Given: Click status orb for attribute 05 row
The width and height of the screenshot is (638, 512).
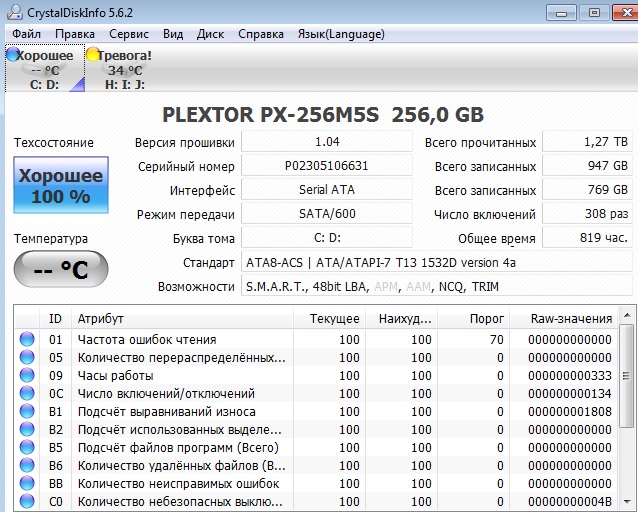Looking at the screenshot, I should 27,358.
